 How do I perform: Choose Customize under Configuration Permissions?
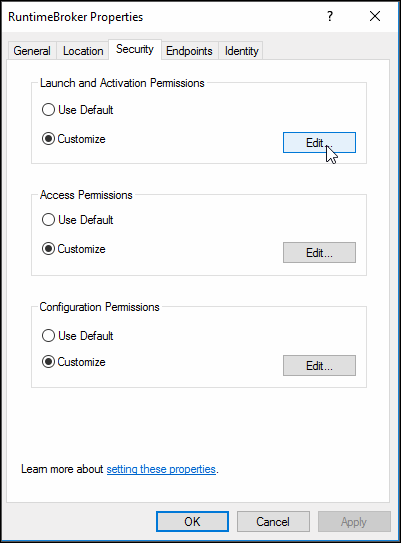point(73,362)
